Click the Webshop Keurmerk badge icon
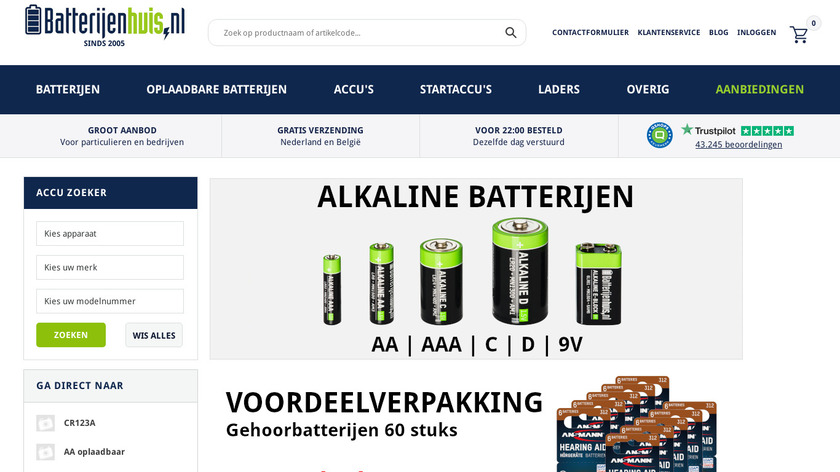Image resolution: width=840 pixels, height=472 pixels. [659, 135]
